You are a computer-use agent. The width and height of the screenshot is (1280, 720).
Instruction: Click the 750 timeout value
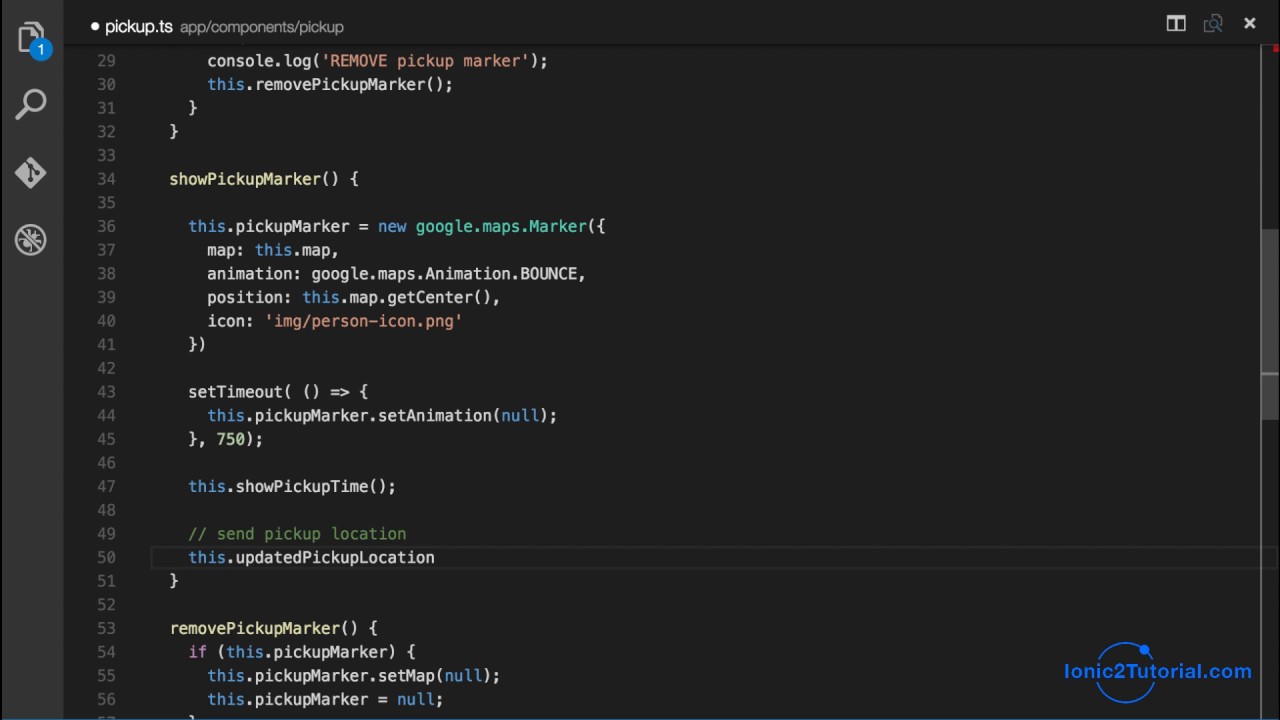[x=230, y=439]
